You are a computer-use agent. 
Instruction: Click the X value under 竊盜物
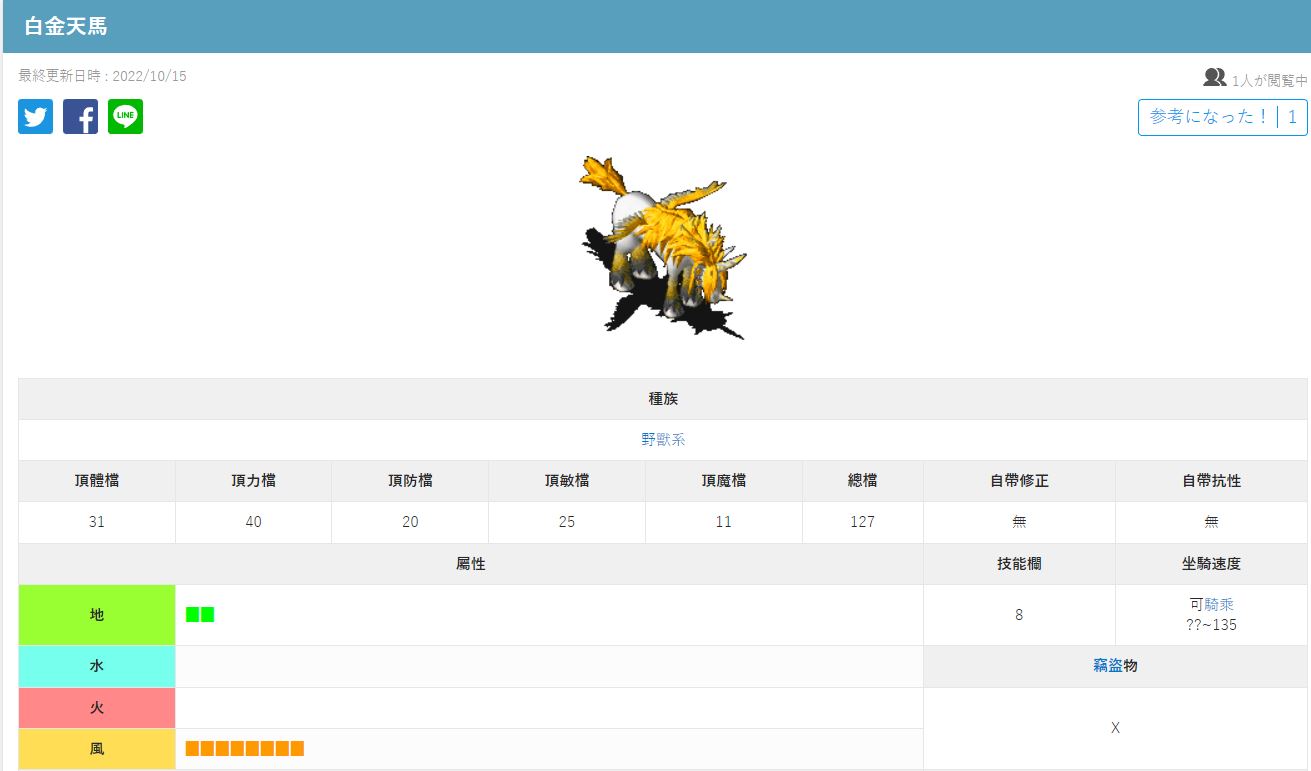[1115, 728]
